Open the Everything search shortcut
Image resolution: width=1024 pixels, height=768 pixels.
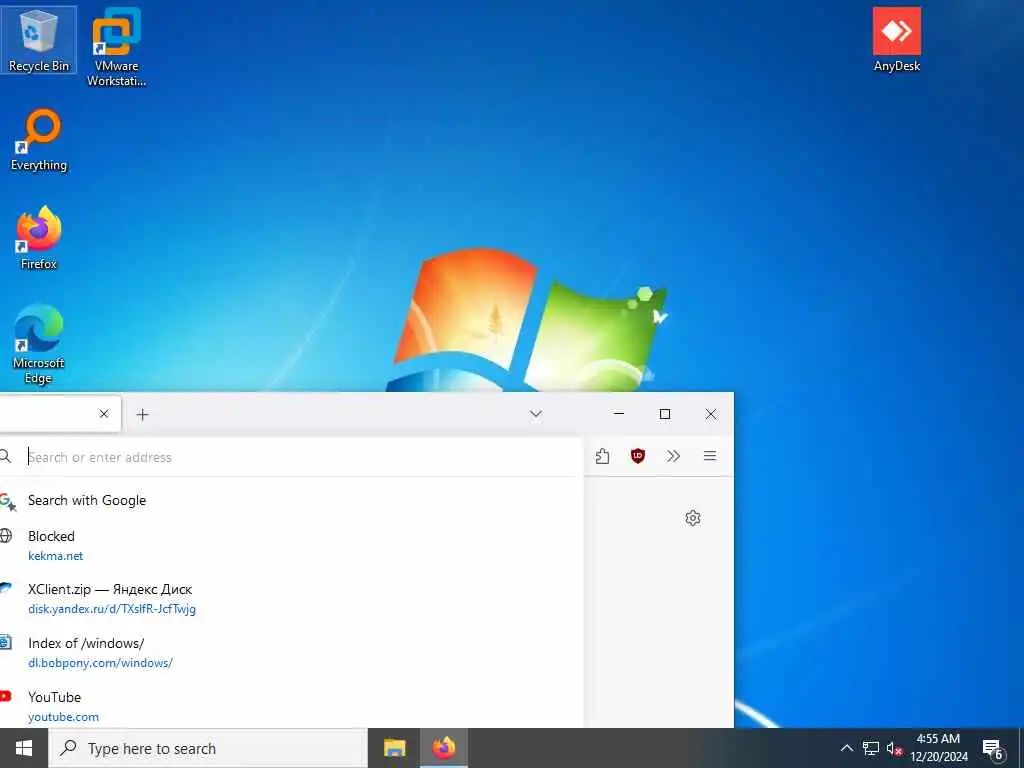[x=39, y=140]
